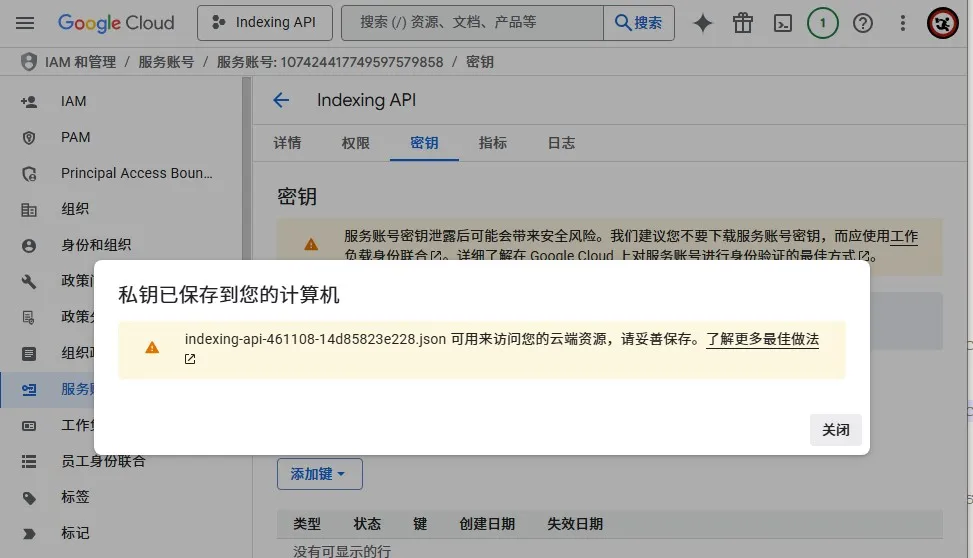The height and width of the screenshot is (558, 973).
Task: Click the 工作 pool sidebar icon
Action: coord(29,426)
